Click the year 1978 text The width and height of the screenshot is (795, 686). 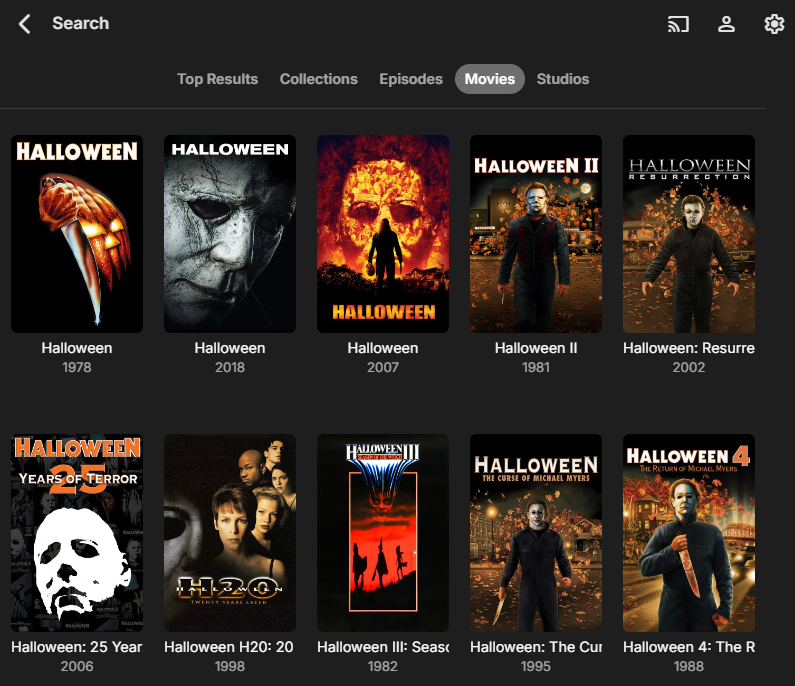77,367
